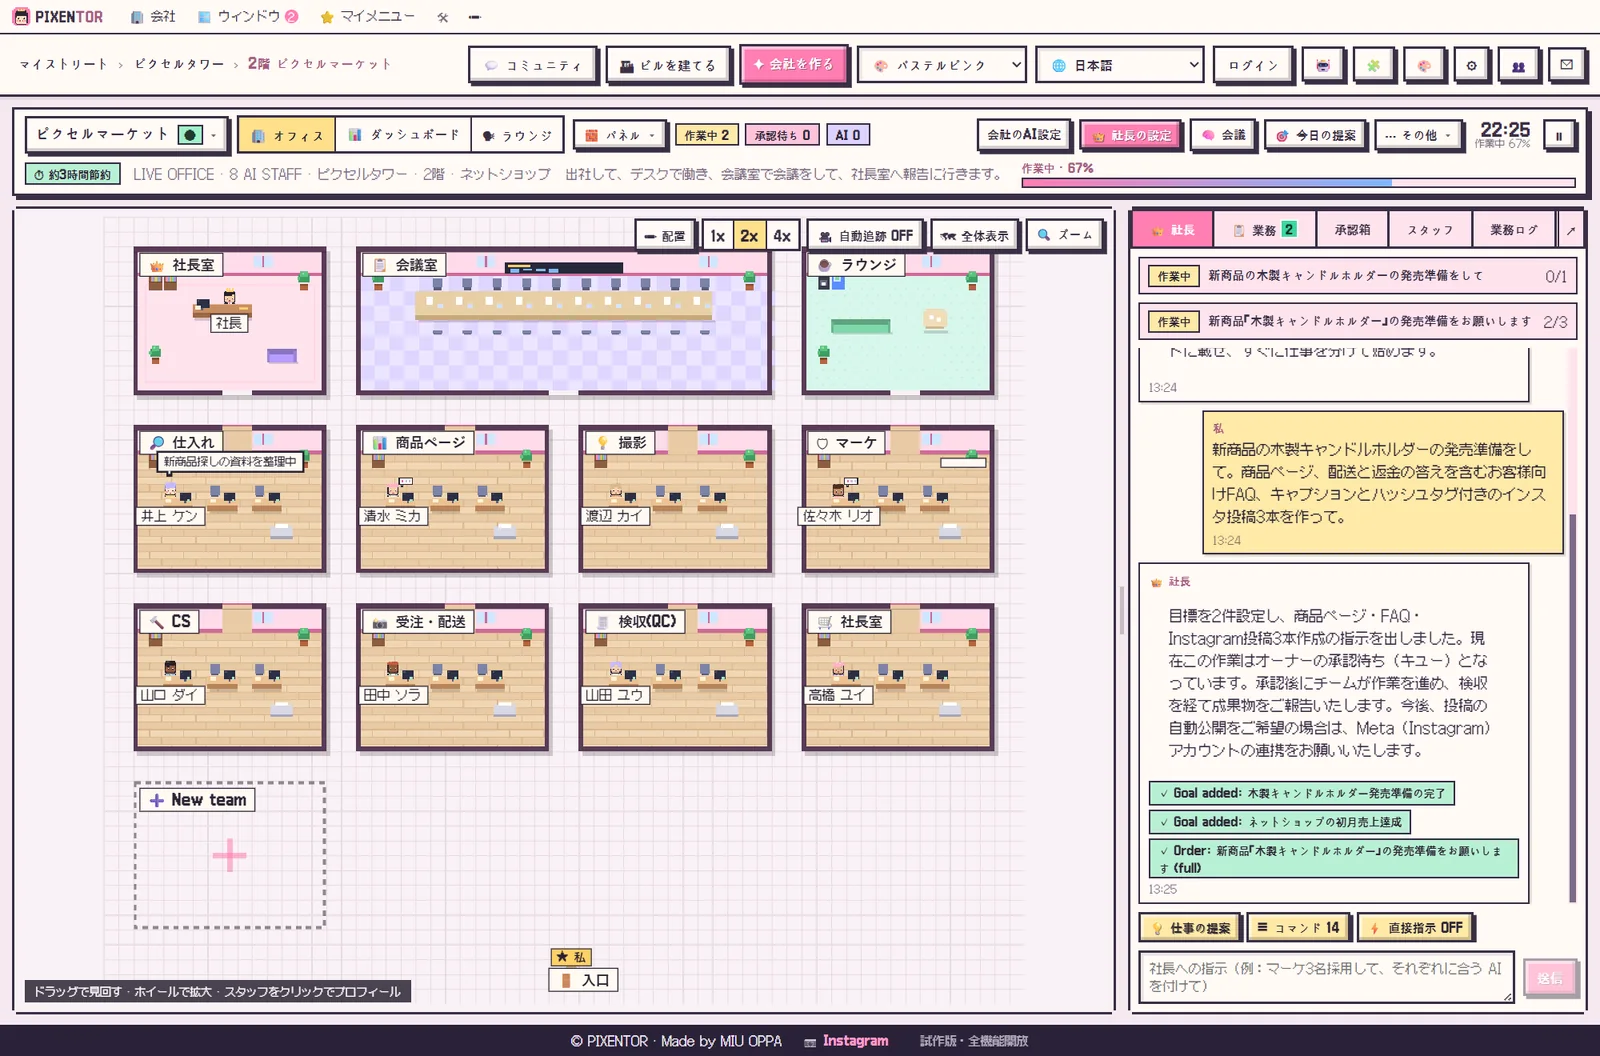The width and height of the screenshot is (1600, 1056).
Task: Open the 日本語 language dropdown
Action: pyautogui.click(x=1118, y=65)
